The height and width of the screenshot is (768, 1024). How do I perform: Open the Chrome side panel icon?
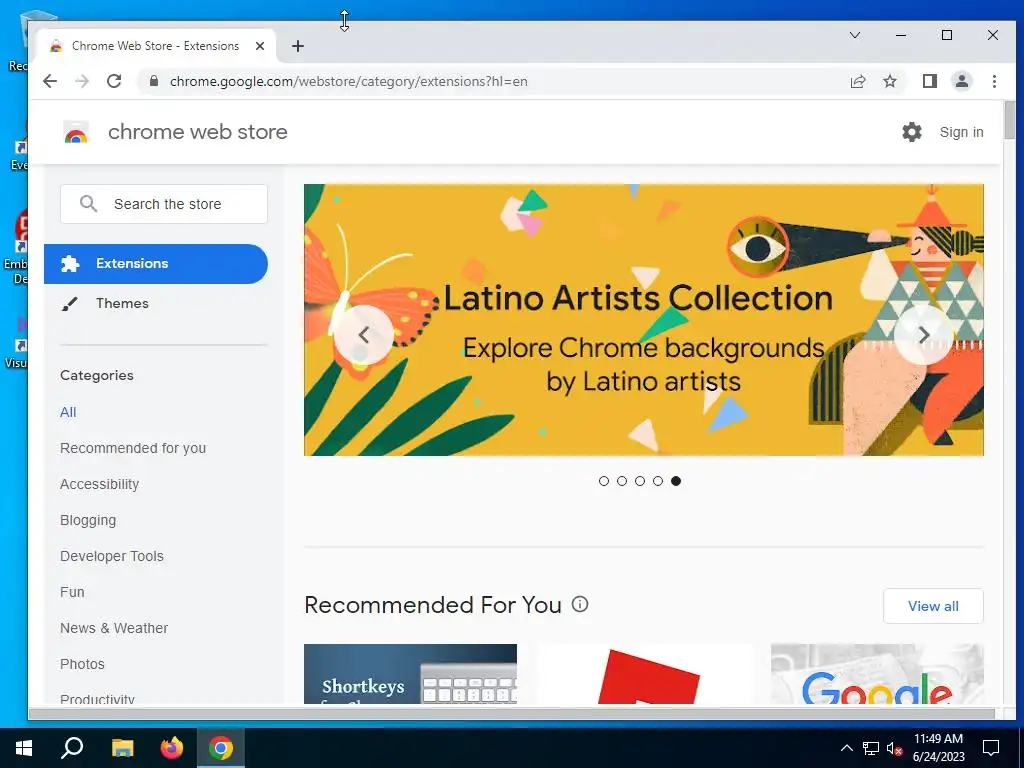coord(929,81)
